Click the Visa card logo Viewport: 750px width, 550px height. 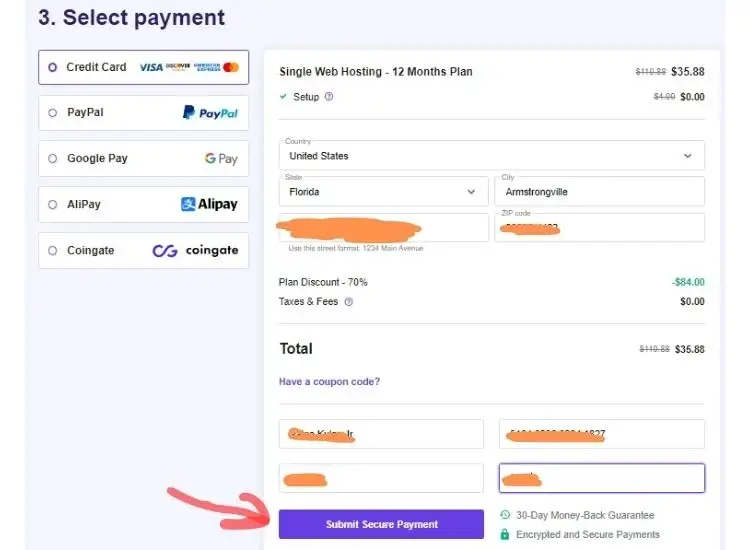(151, 67)
